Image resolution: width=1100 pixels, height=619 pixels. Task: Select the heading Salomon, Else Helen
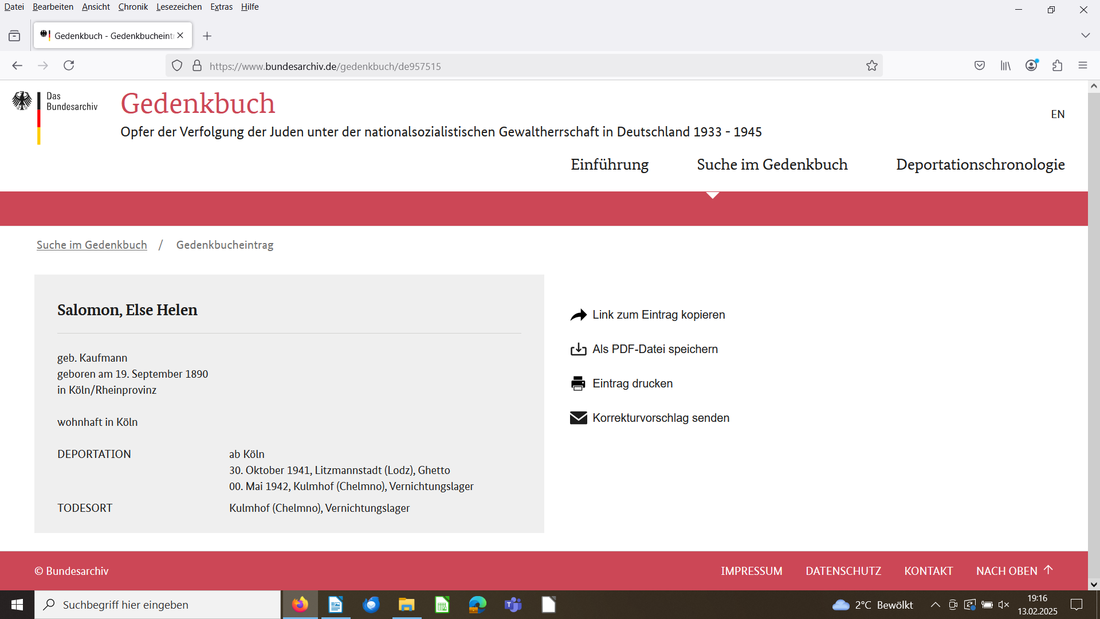[127, 310]
